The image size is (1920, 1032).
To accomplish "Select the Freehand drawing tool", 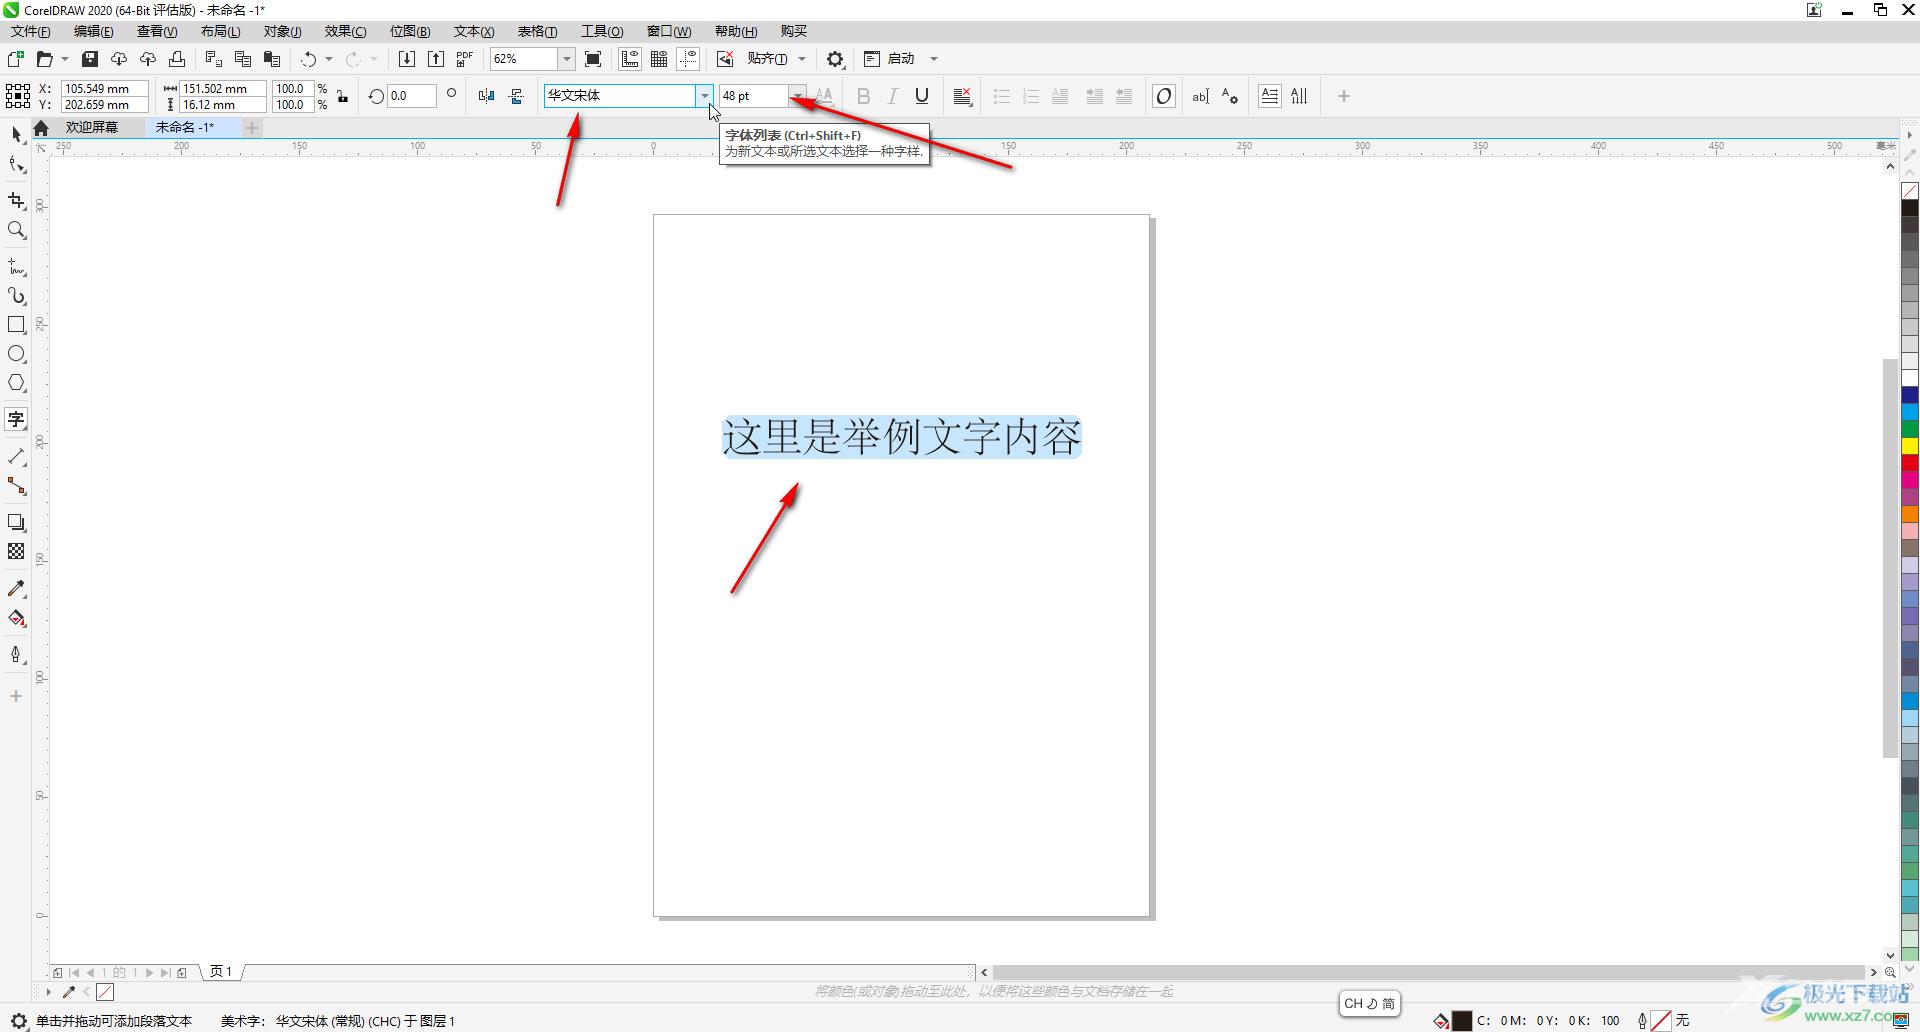I will 16,266.
